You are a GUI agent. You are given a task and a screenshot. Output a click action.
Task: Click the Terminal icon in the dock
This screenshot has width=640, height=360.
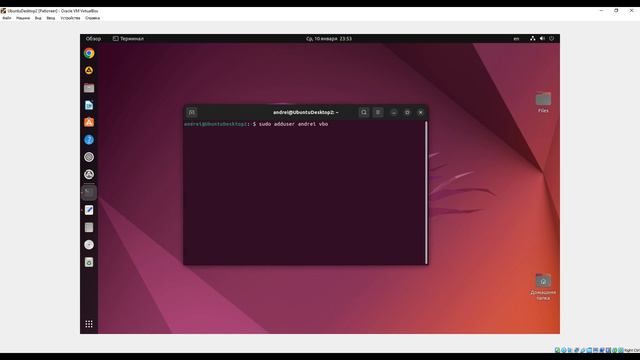(89, 192)
